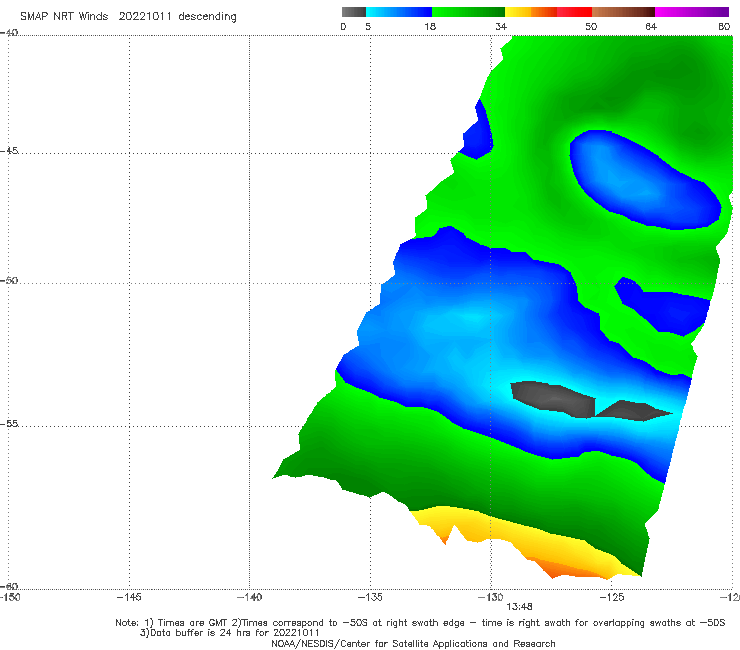Click the date label '20221011' in the title
The width and height of the screenshot is (740, 650).
(x=145, y=16)
